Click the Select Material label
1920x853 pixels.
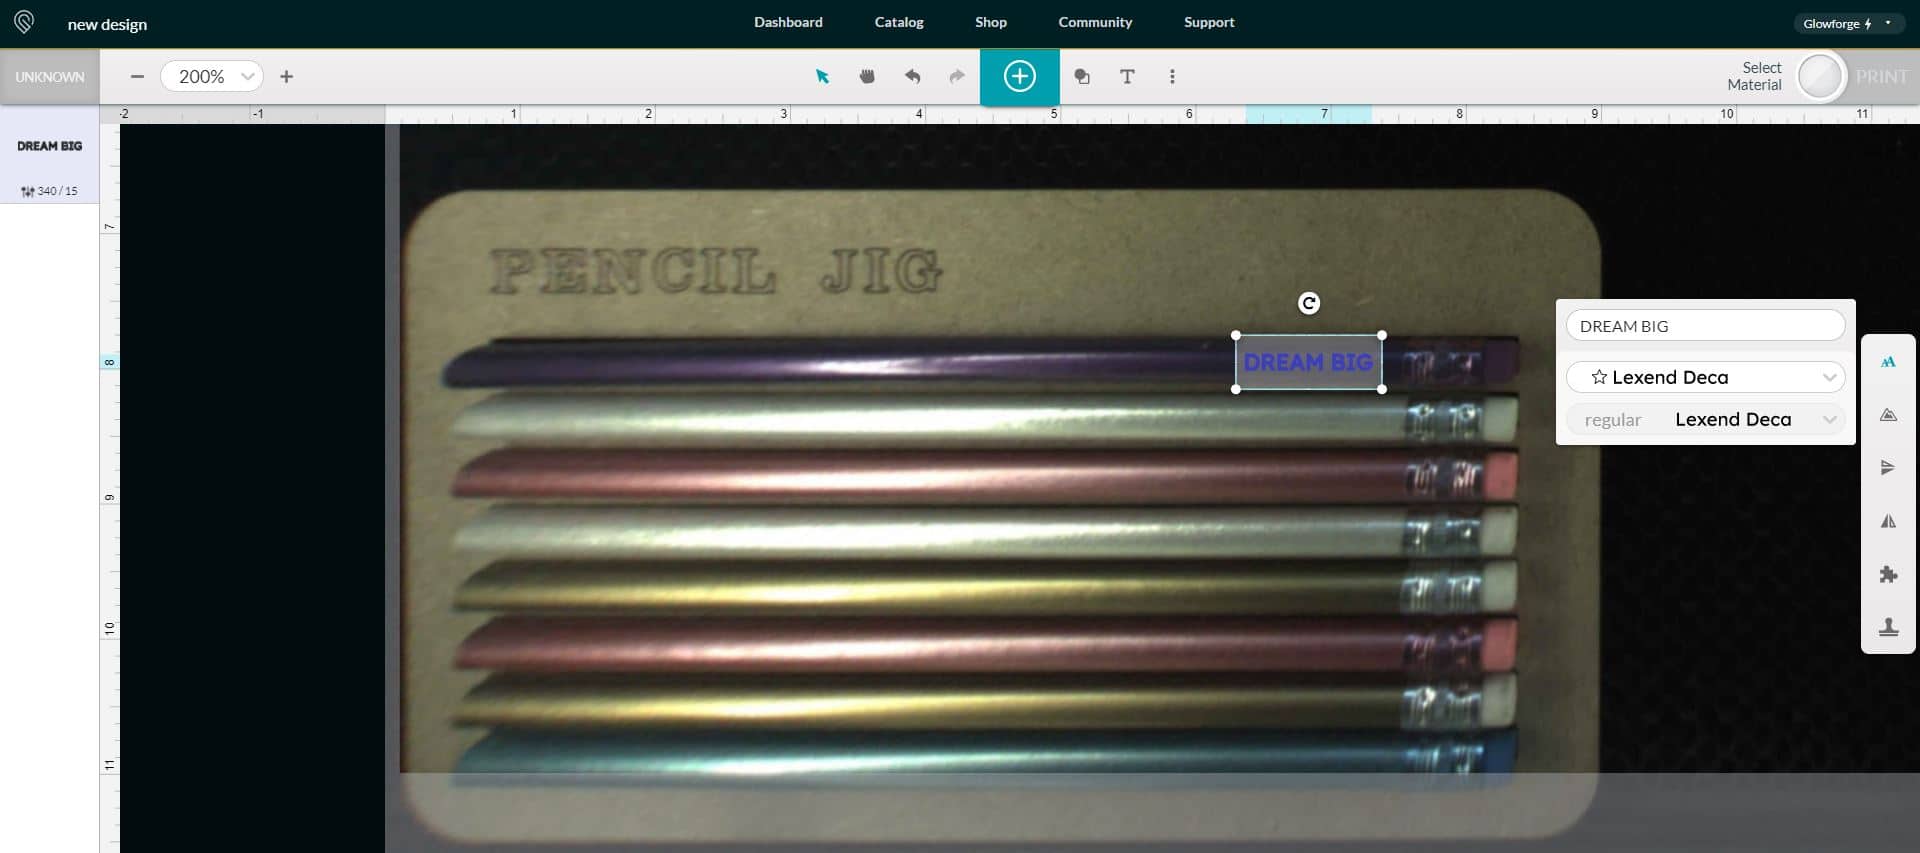(1754, 76)
